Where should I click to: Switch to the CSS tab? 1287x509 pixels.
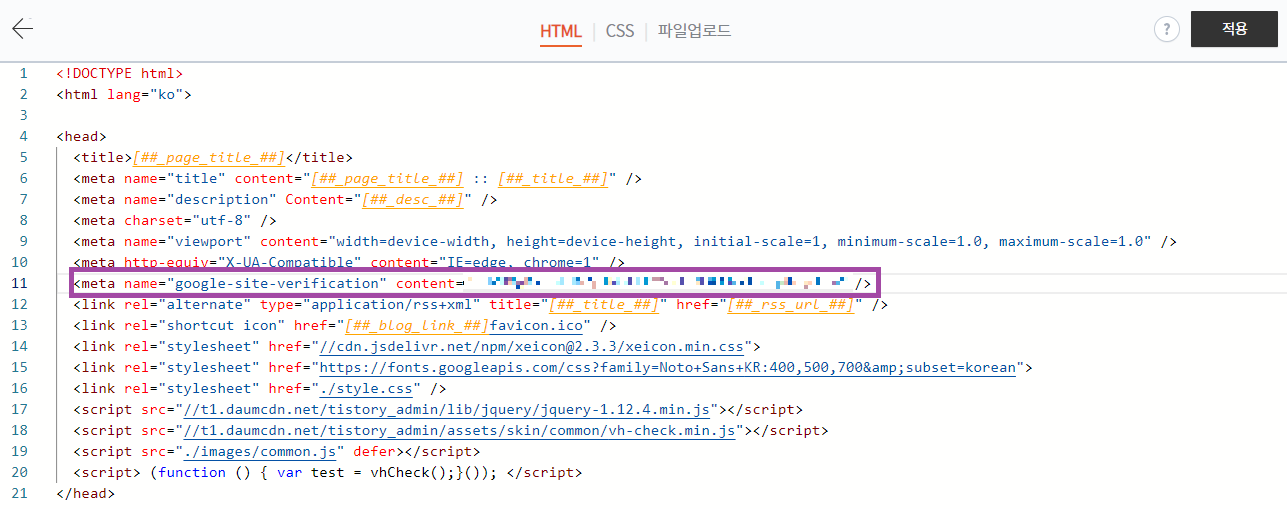620,31
